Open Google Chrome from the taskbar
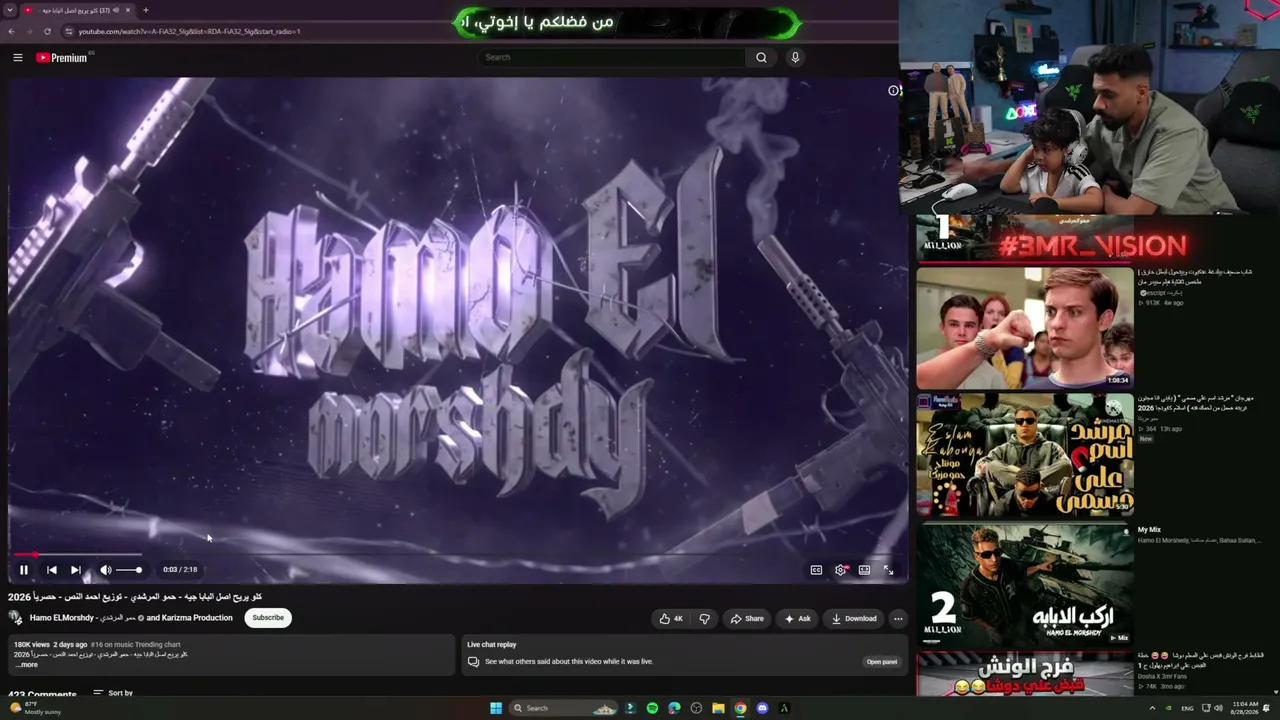The image size is (1280, 720). (x=740, y=708)
